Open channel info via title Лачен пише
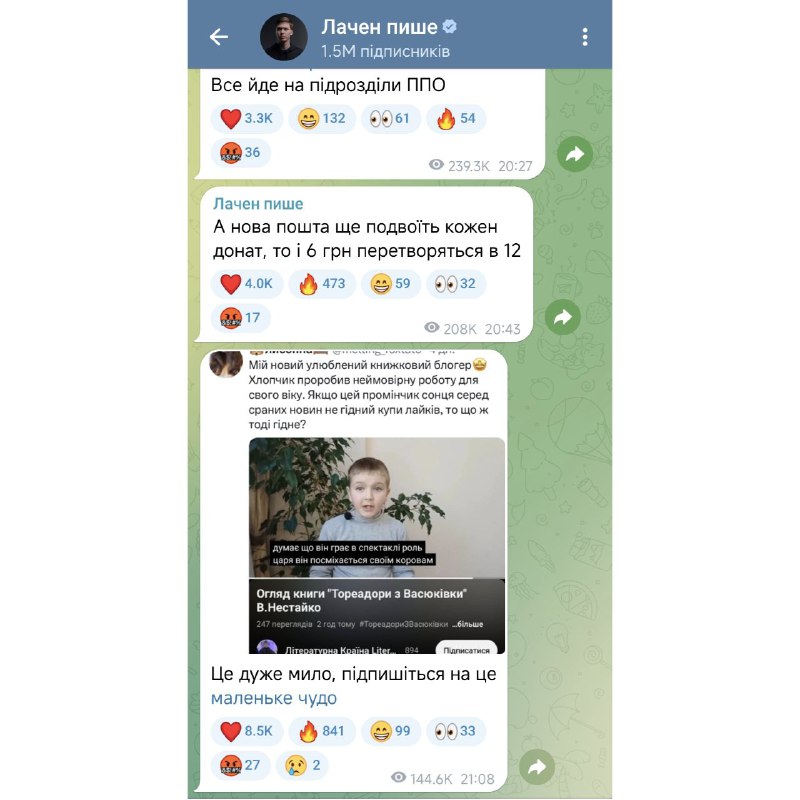This screenshot has width=800, height=800. pos(379,27)
